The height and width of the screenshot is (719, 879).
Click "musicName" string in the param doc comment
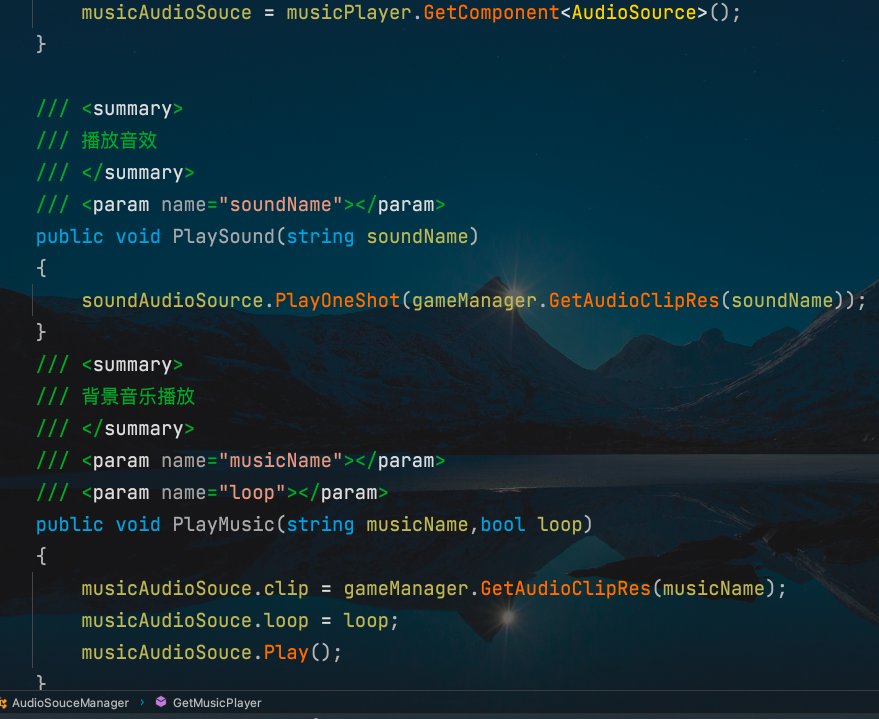click(280, 461)
